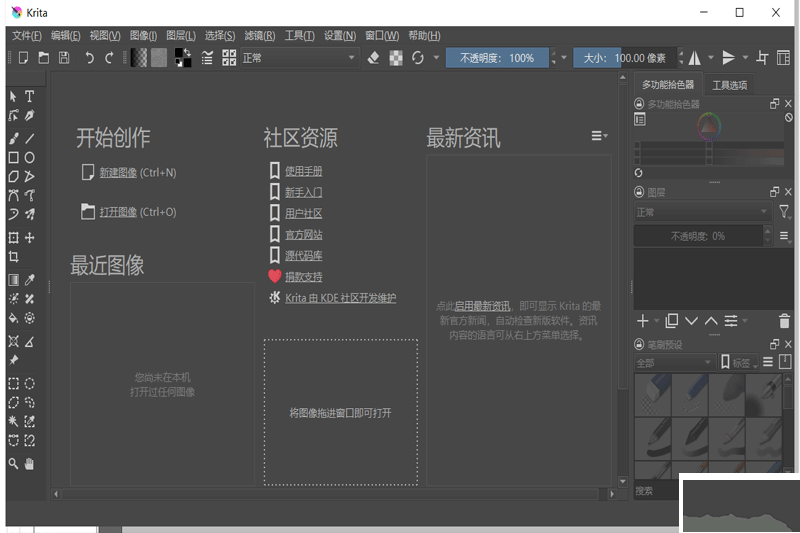Viewport: 800px width, 533px height.
Task: Select the Zoom magnifier tool
Action: (14, 463)
